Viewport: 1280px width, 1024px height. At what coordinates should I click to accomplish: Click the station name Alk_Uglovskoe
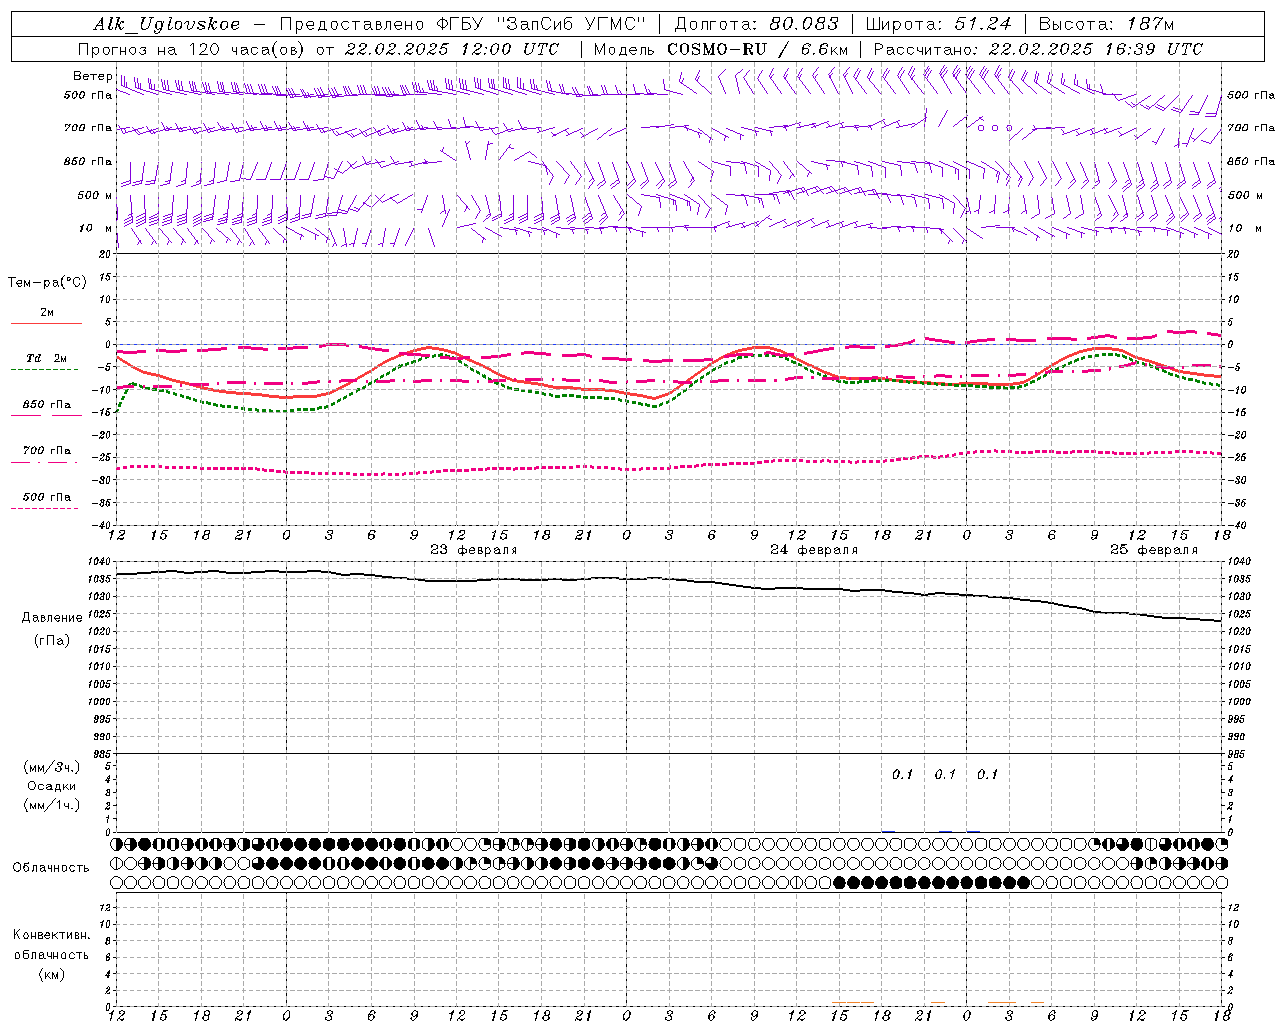point(167,24)
